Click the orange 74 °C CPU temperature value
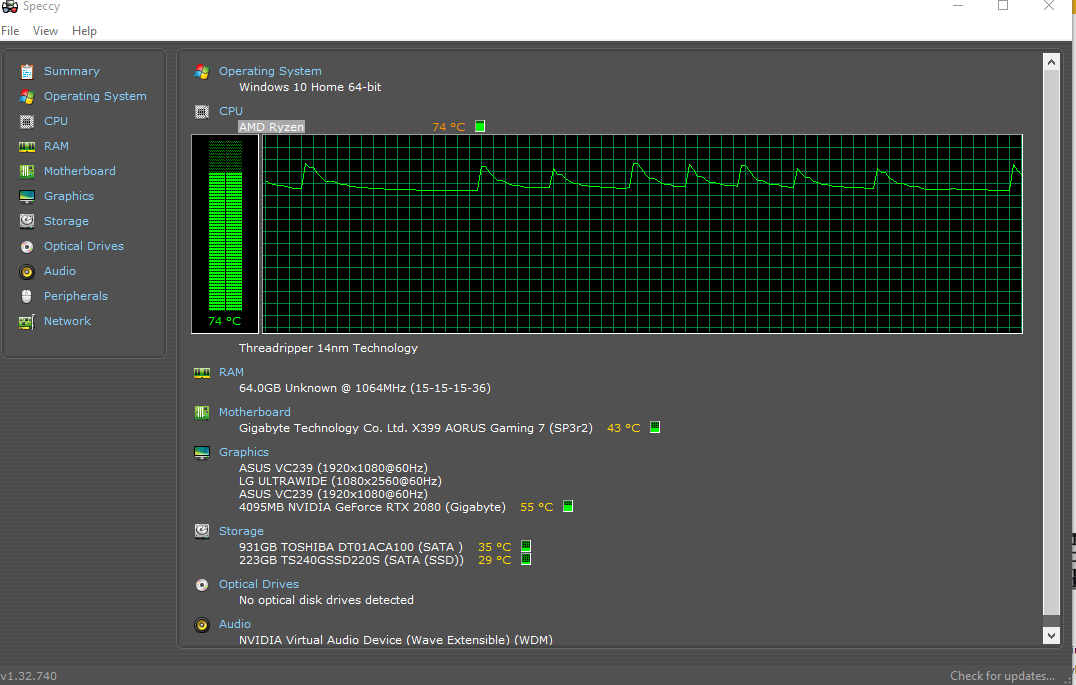The height and width of the screenshot is (685, 1076). tap(449, 127)
